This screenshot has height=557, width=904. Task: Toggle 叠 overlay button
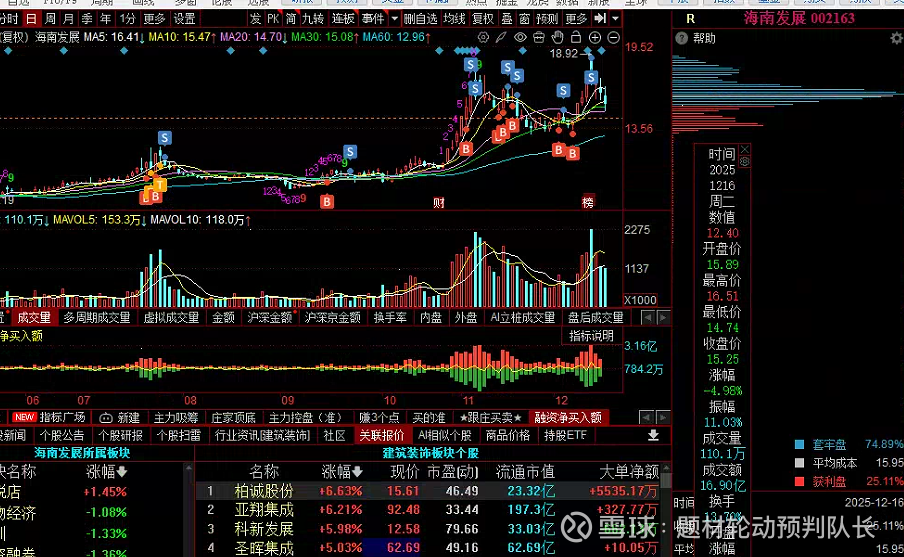(x=507, y=18)
